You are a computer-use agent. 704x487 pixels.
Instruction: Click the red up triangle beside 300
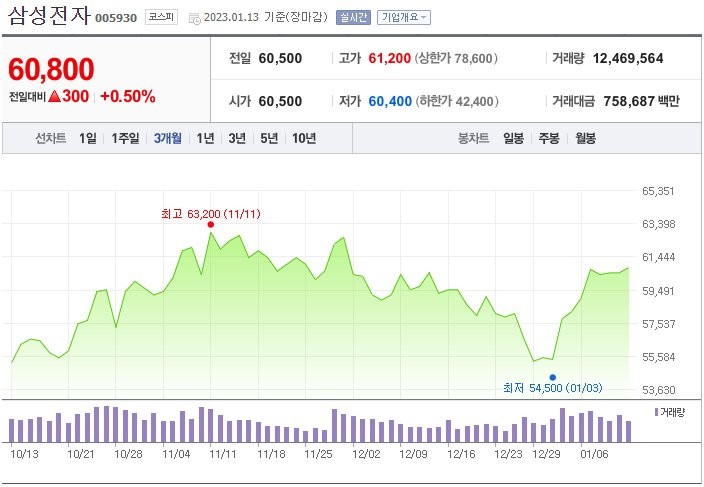tap(54, 96)
